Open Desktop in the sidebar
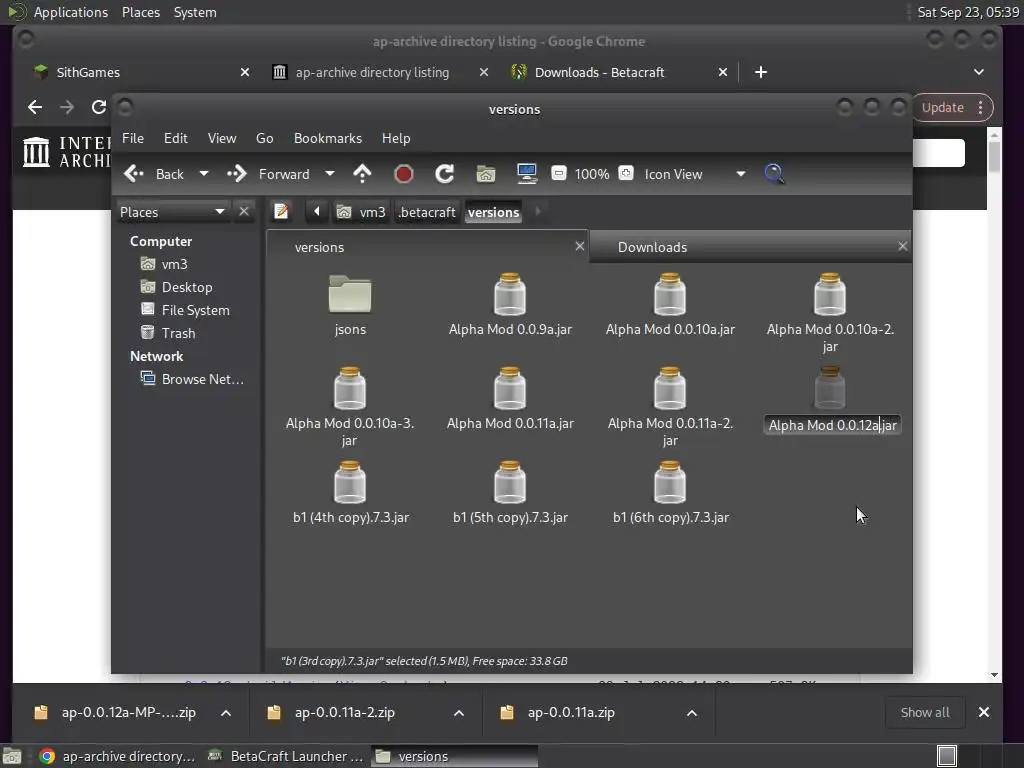 (x=178, y=287)
